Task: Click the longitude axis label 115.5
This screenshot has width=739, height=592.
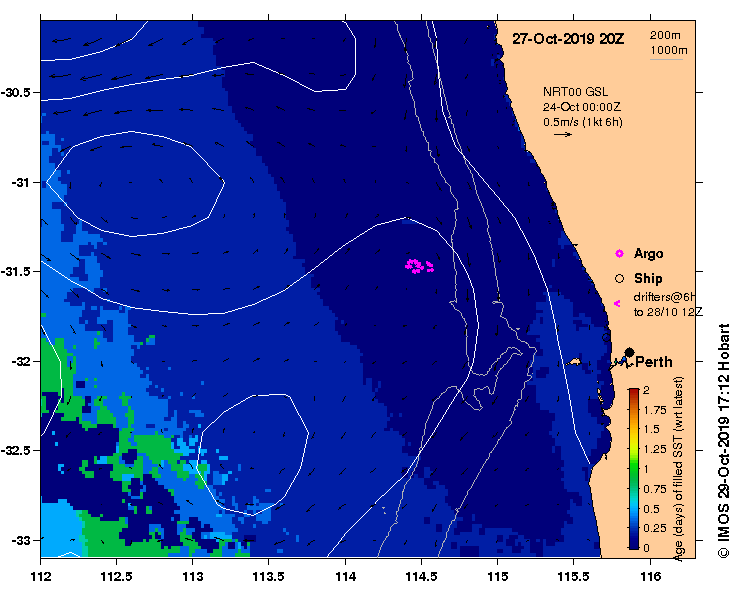Action: pos(574,576)
